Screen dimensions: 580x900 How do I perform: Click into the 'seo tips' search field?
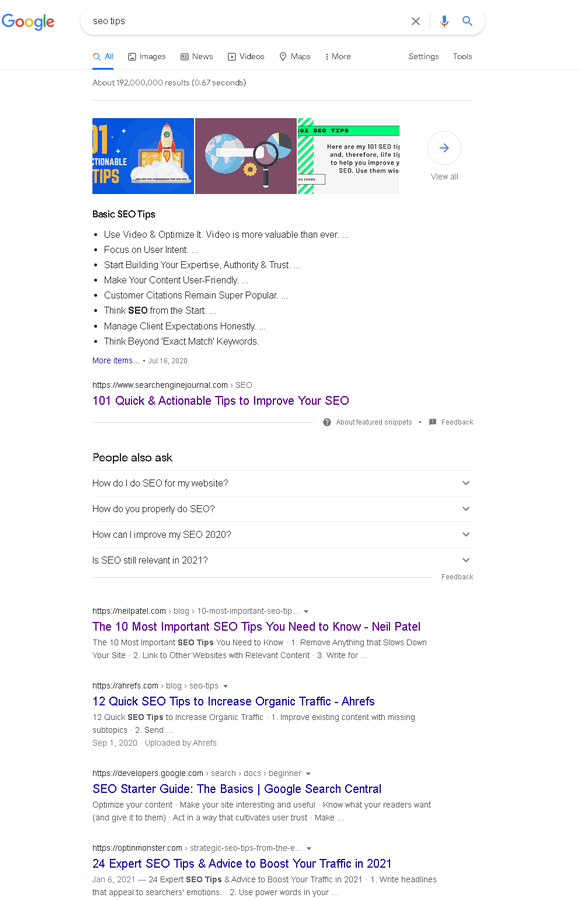pyautogui.click(x=247, y=21)
